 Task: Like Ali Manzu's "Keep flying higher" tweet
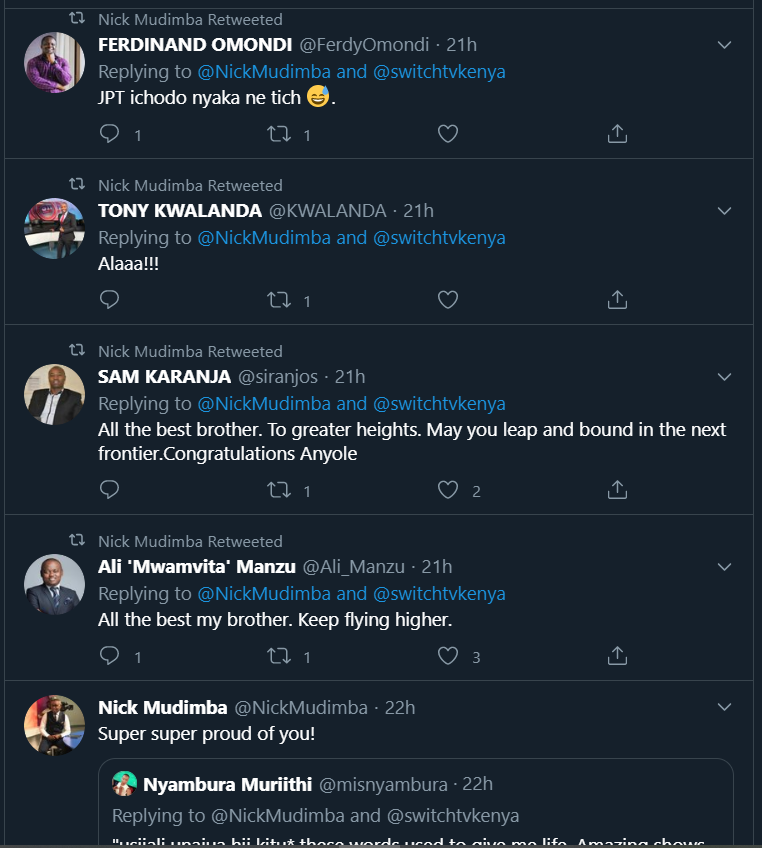[x=448, y=656]
